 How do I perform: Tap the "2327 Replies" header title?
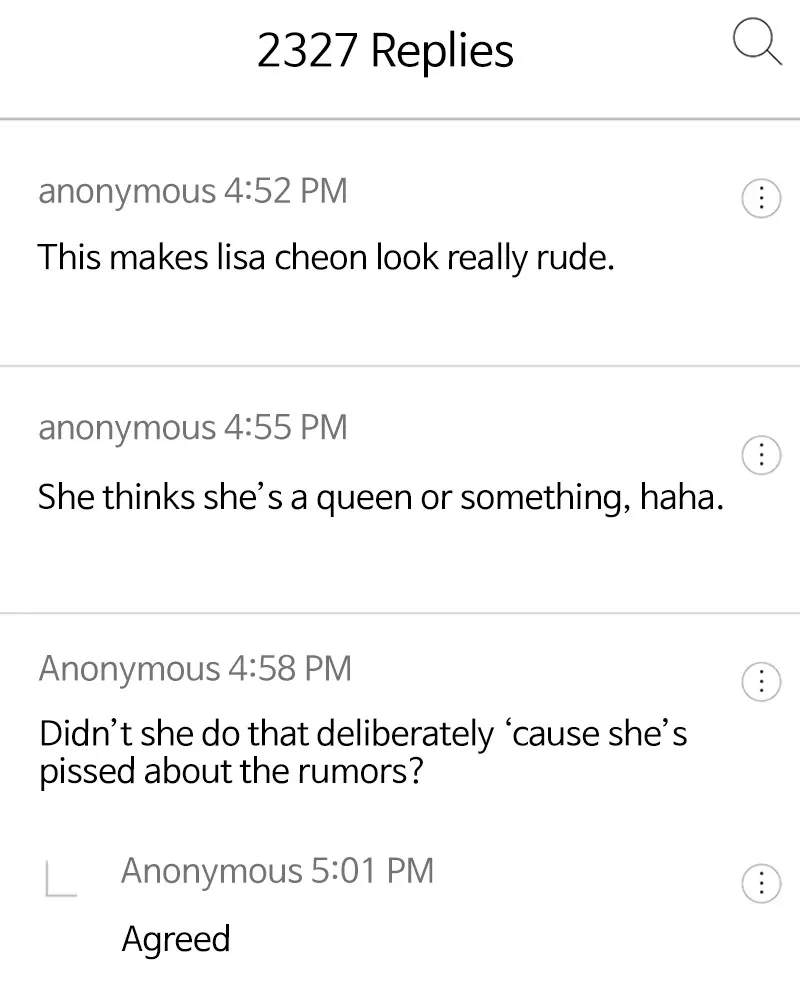(x=385, y=51)
